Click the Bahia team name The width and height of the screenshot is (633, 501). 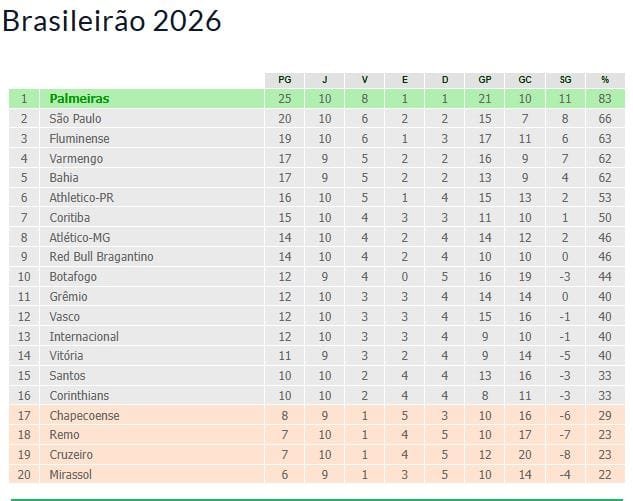64,178
